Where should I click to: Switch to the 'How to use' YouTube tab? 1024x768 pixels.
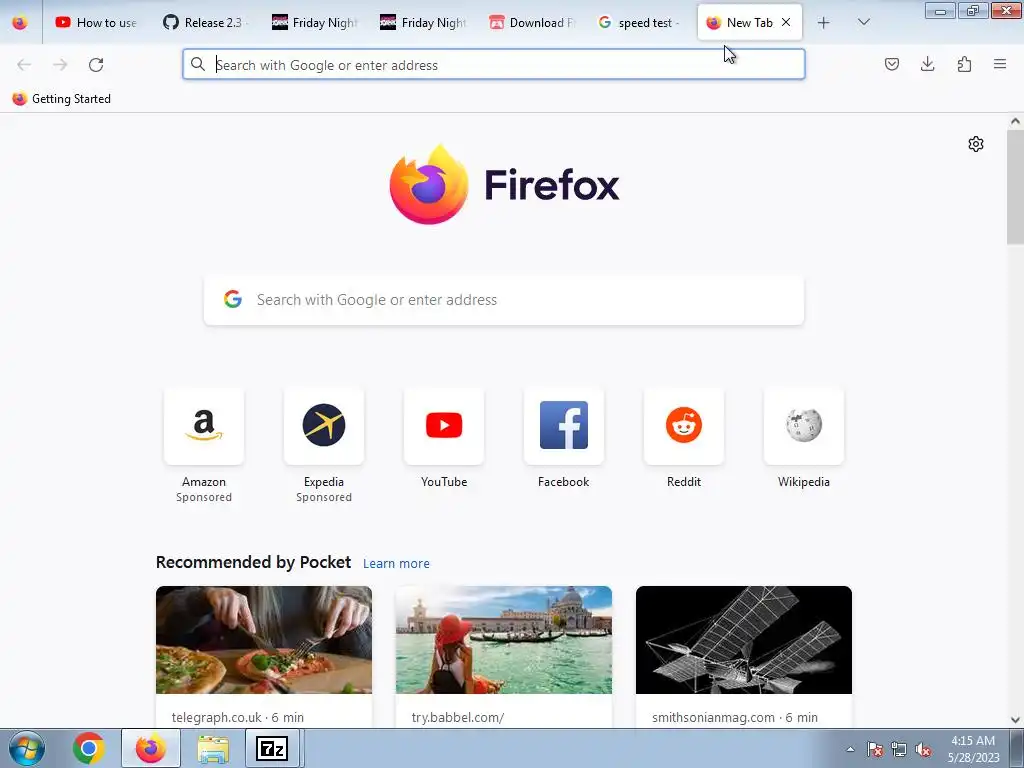coord(97,23)
